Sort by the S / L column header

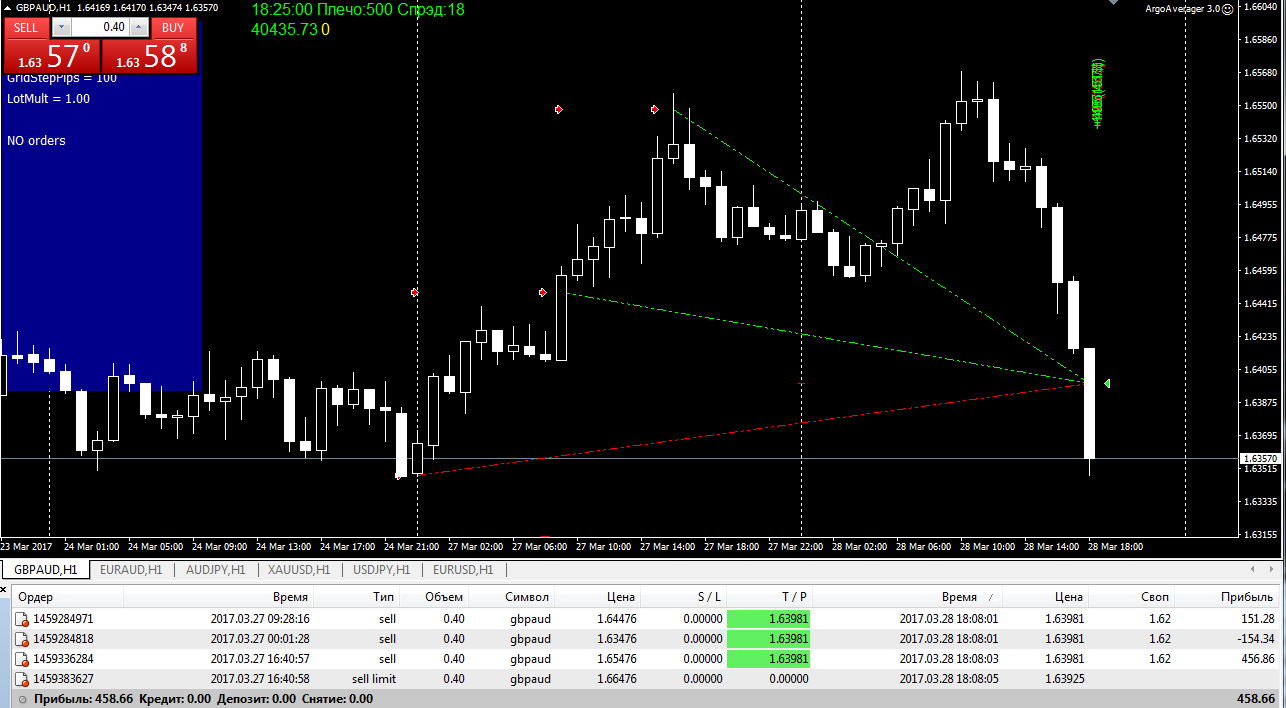(x=683, y=597)
